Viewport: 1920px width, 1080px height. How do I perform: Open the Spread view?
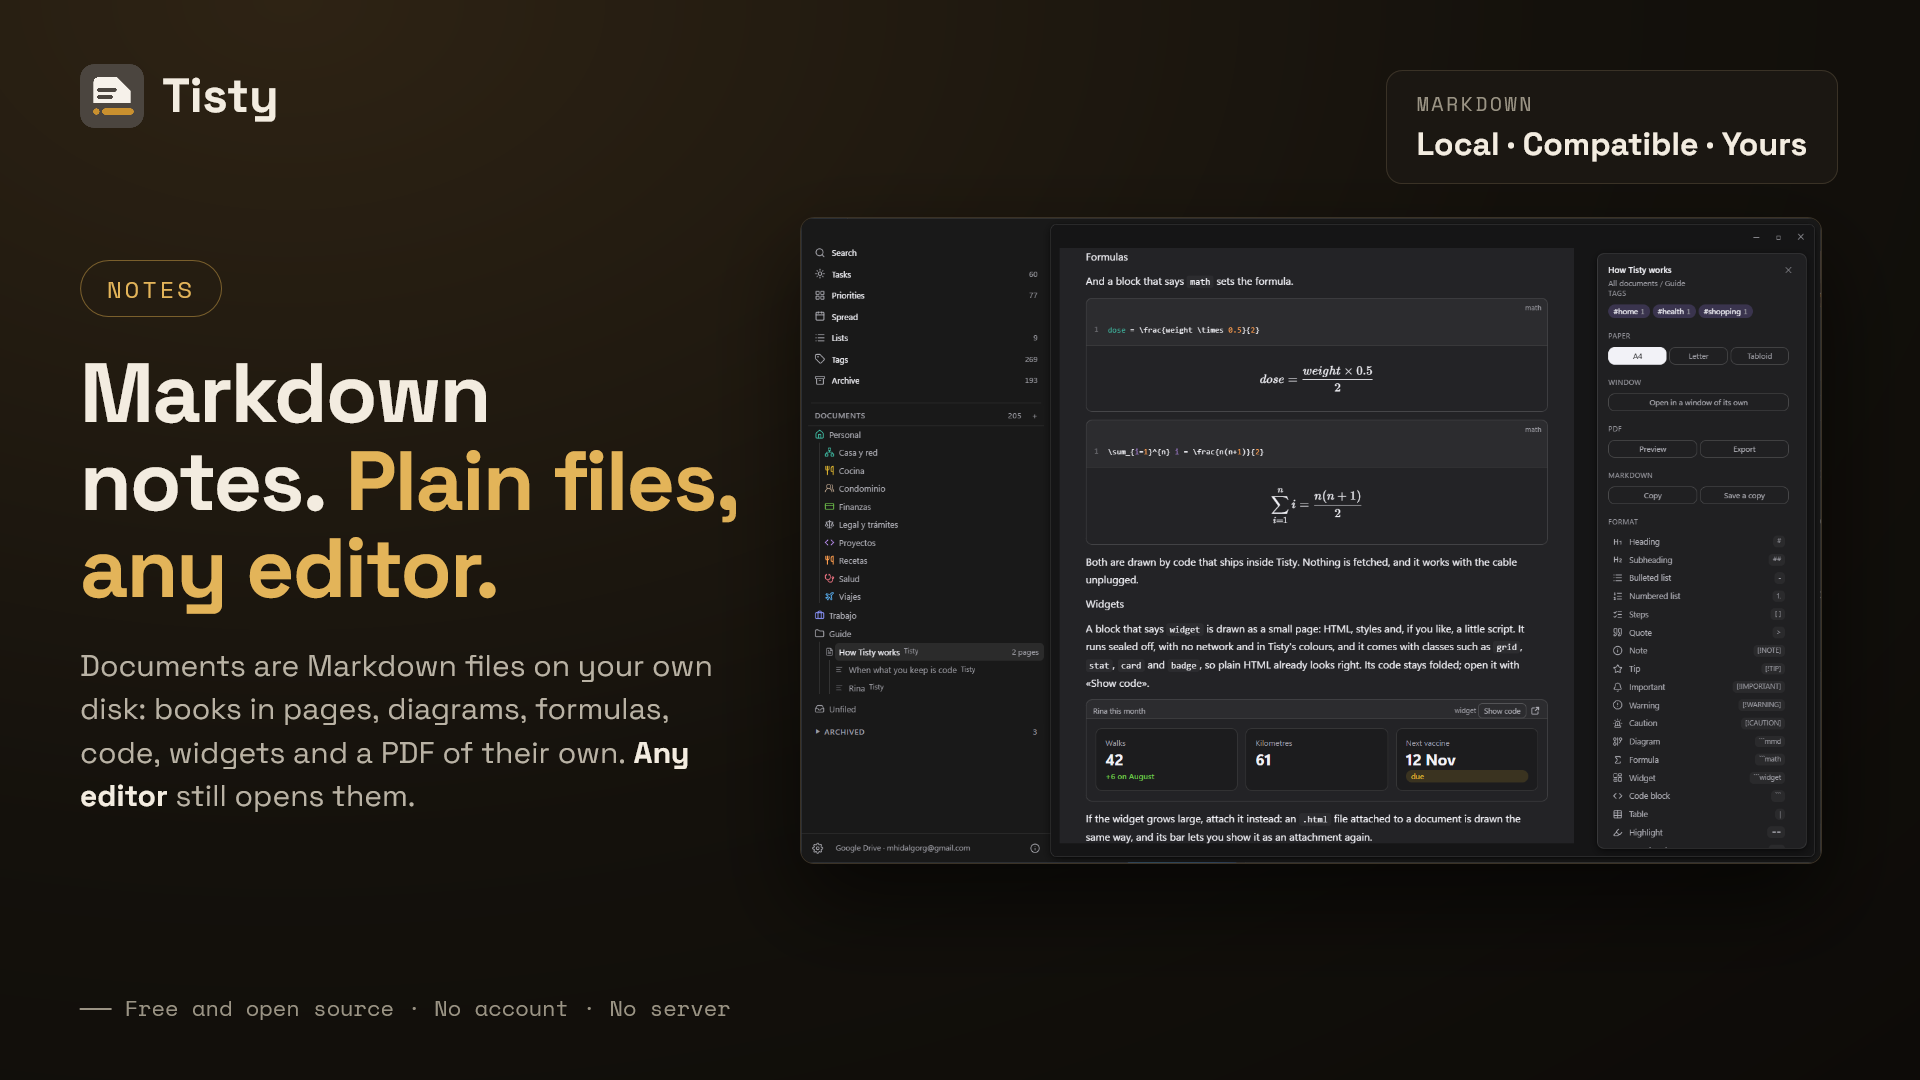[x=927, y=317]
